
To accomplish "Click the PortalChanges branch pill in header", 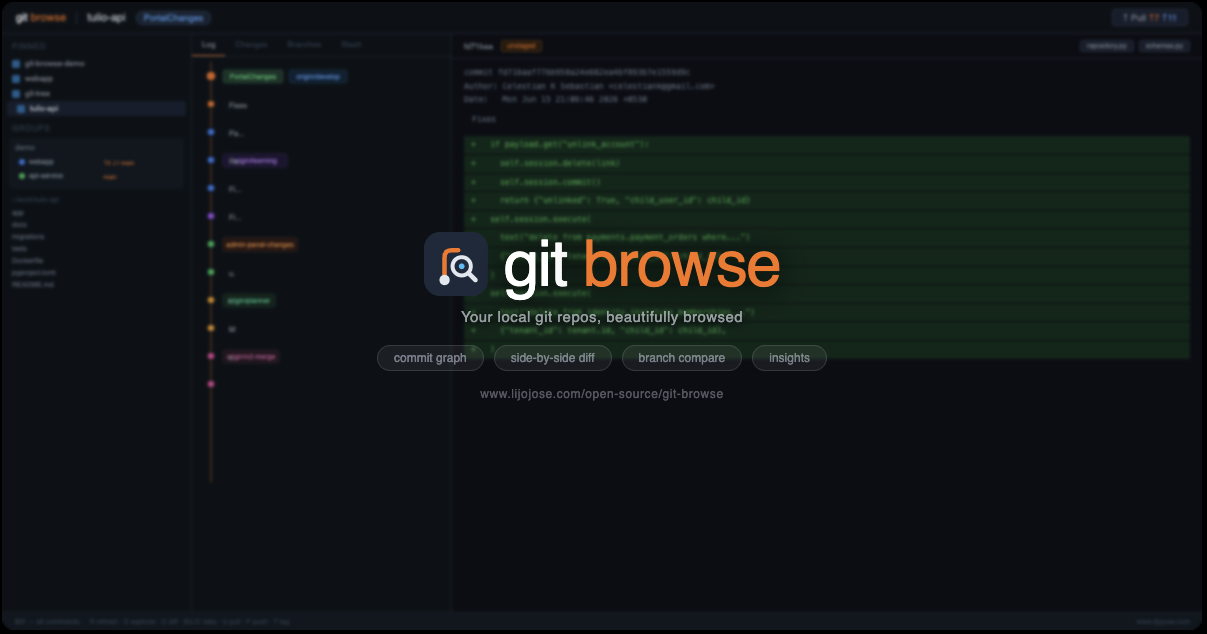I will (173, 18).
